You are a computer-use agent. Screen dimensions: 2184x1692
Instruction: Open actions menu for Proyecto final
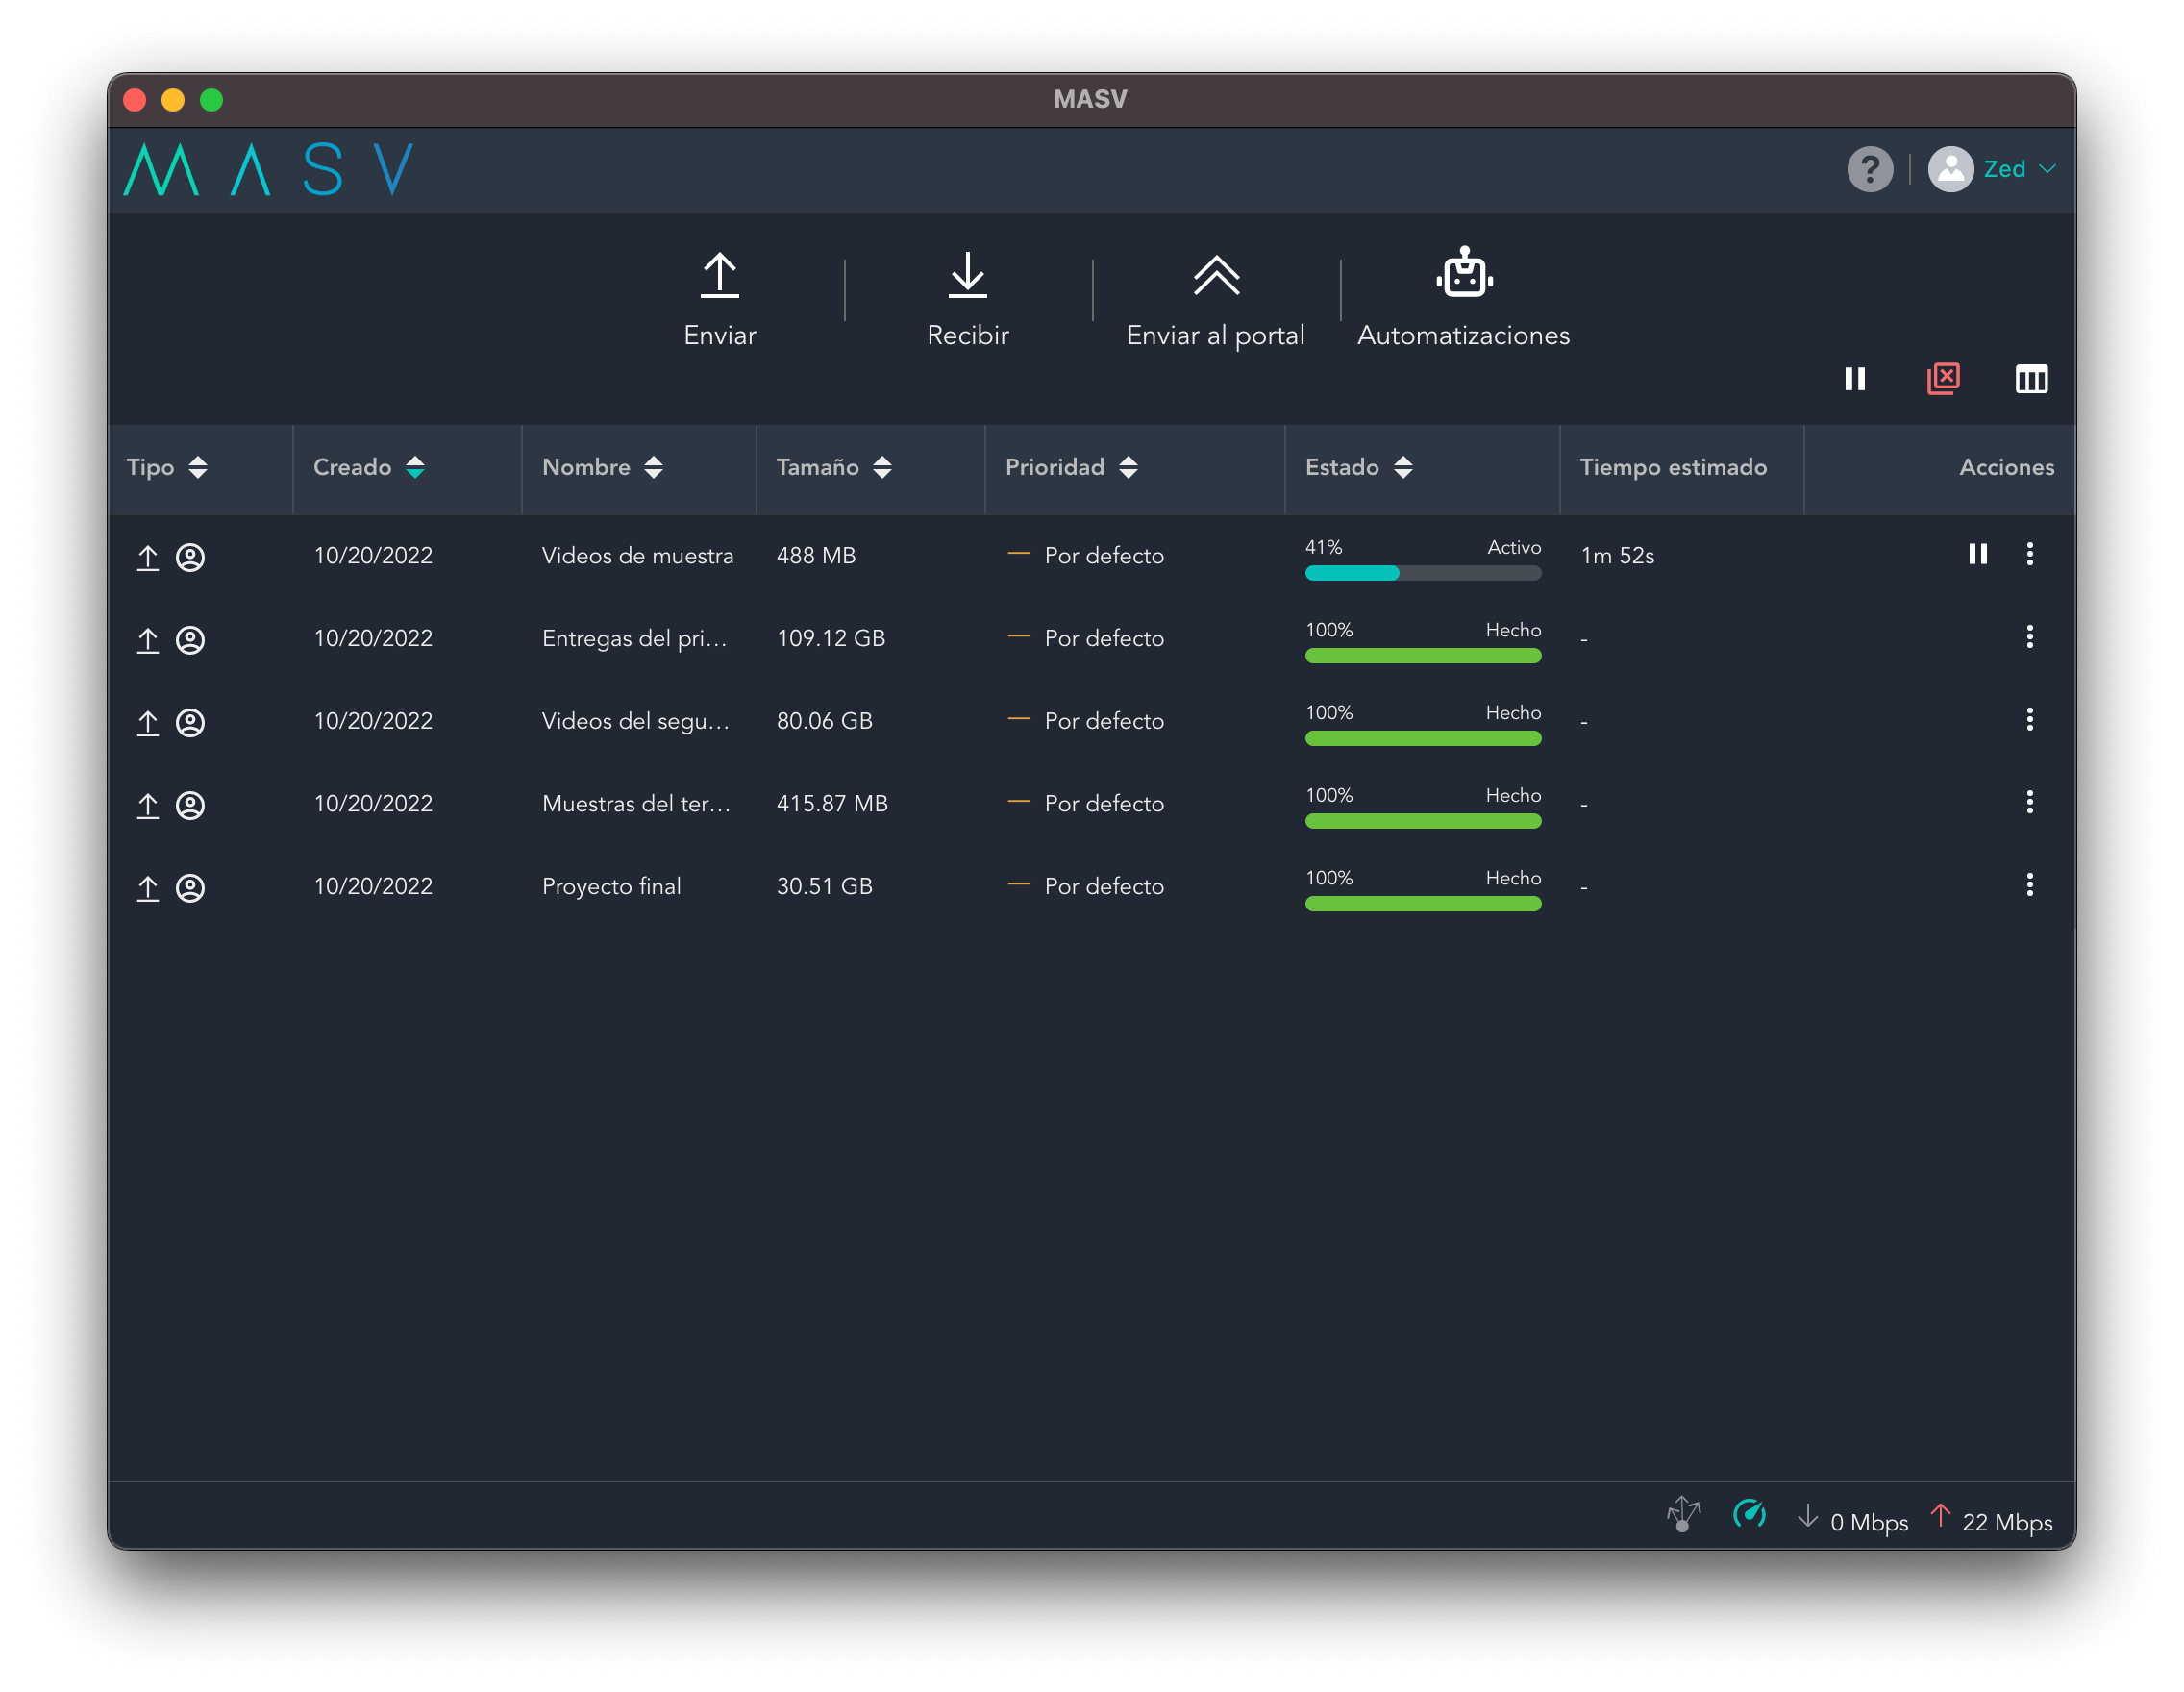2029,885
